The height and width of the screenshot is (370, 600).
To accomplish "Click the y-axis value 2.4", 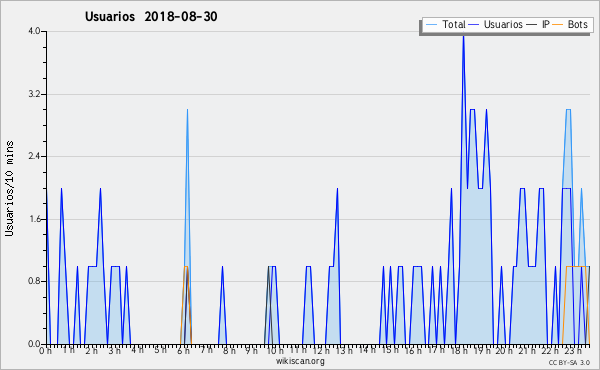I will click(34, 156).
